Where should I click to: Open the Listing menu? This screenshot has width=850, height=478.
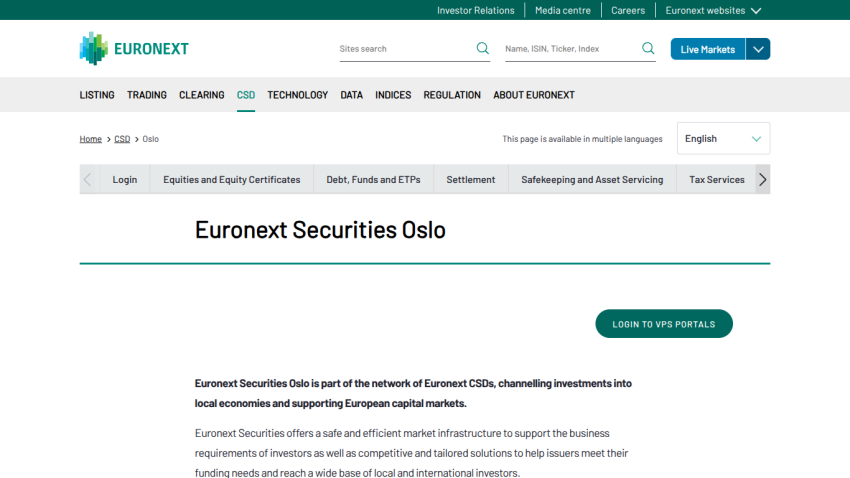tap(97, 95)
